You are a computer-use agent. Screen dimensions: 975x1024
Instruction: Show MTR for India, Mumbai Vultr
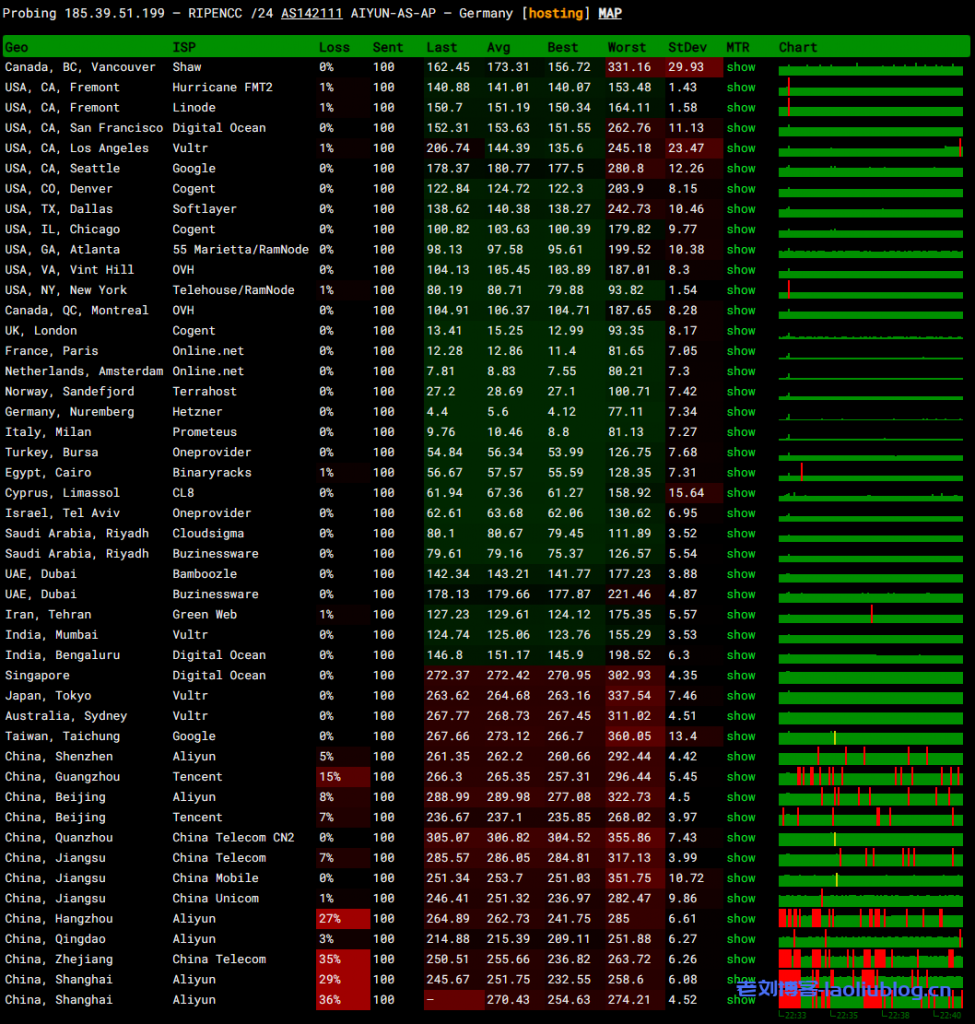coord(741,634)
